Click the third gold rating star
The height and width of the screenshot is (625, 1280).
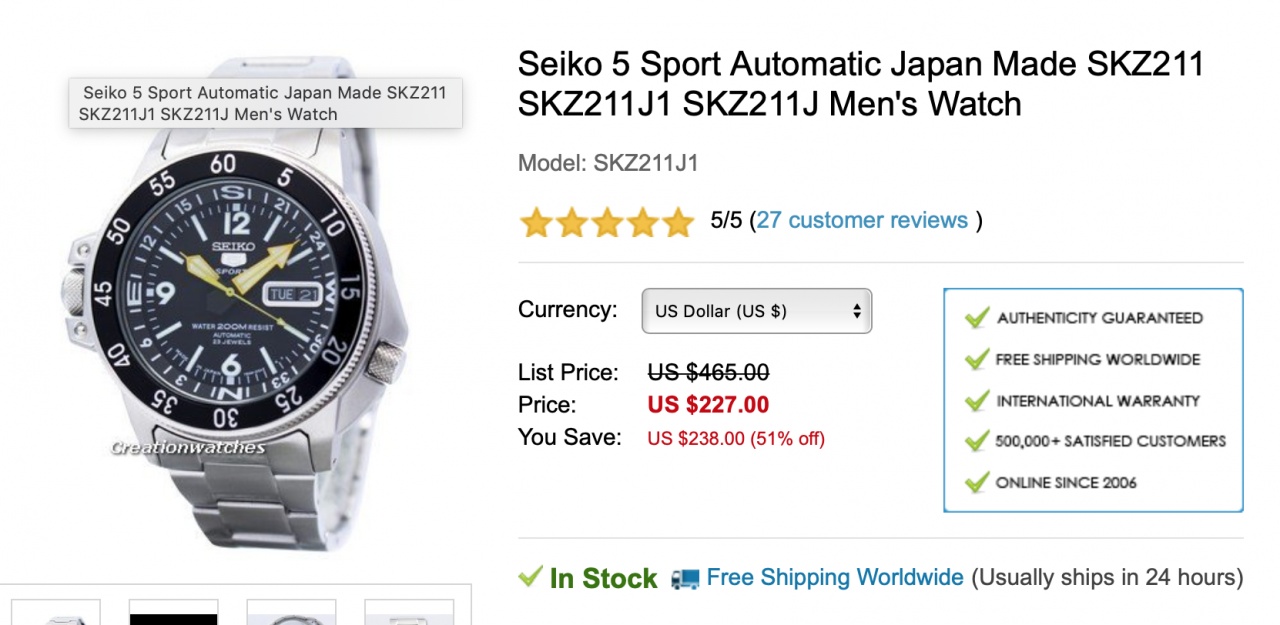pyautogui.click(x=607, y=222)
